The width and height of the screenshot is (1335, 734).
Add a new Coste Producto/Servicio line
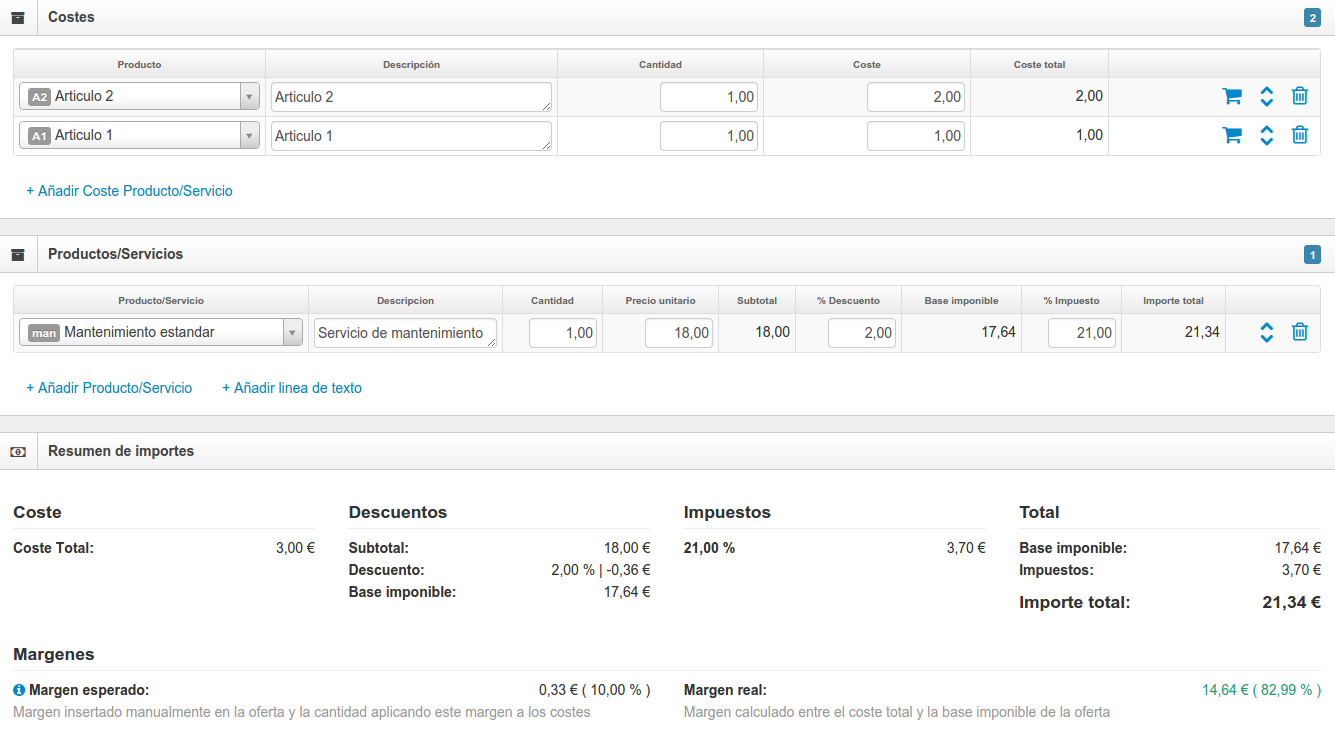(x=129, y=190)
